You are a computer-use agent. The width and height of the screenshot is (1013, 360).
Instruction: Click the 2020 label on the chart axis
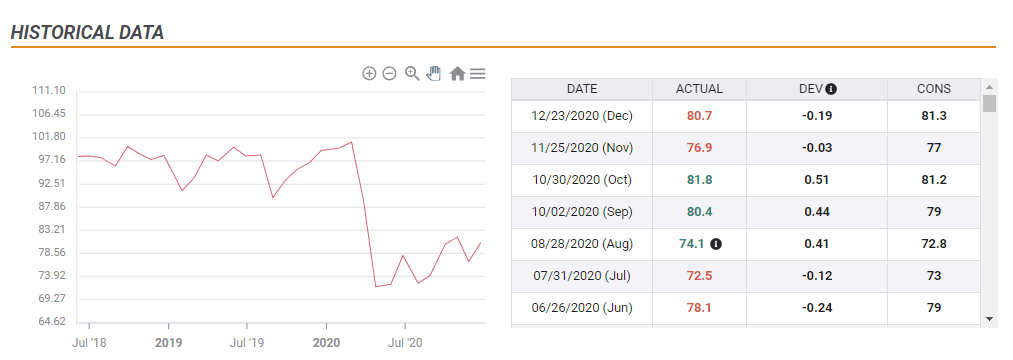click(326, 343)
